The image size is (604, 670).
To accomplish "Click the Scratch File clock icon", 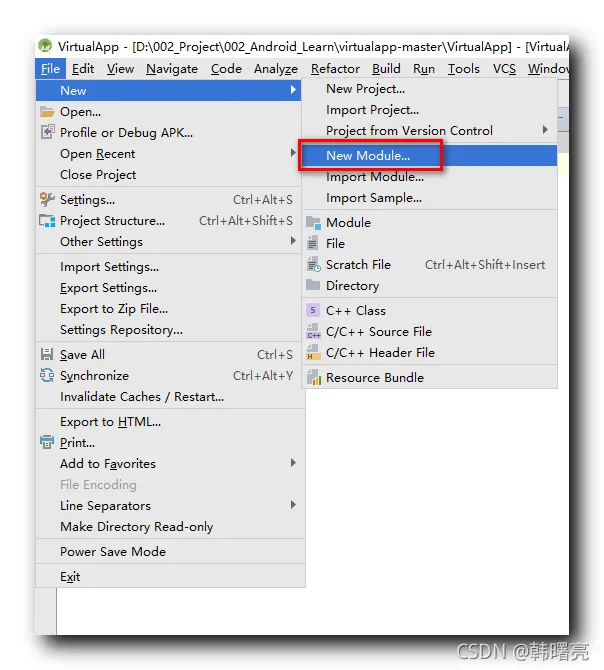I will [x=314, y=264].
